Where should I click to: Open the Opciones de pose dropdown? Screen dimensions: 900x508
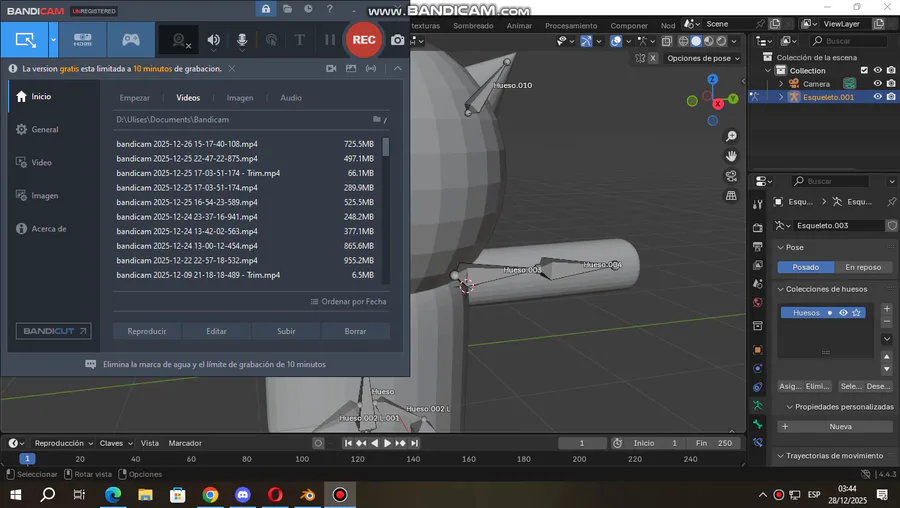703,58
